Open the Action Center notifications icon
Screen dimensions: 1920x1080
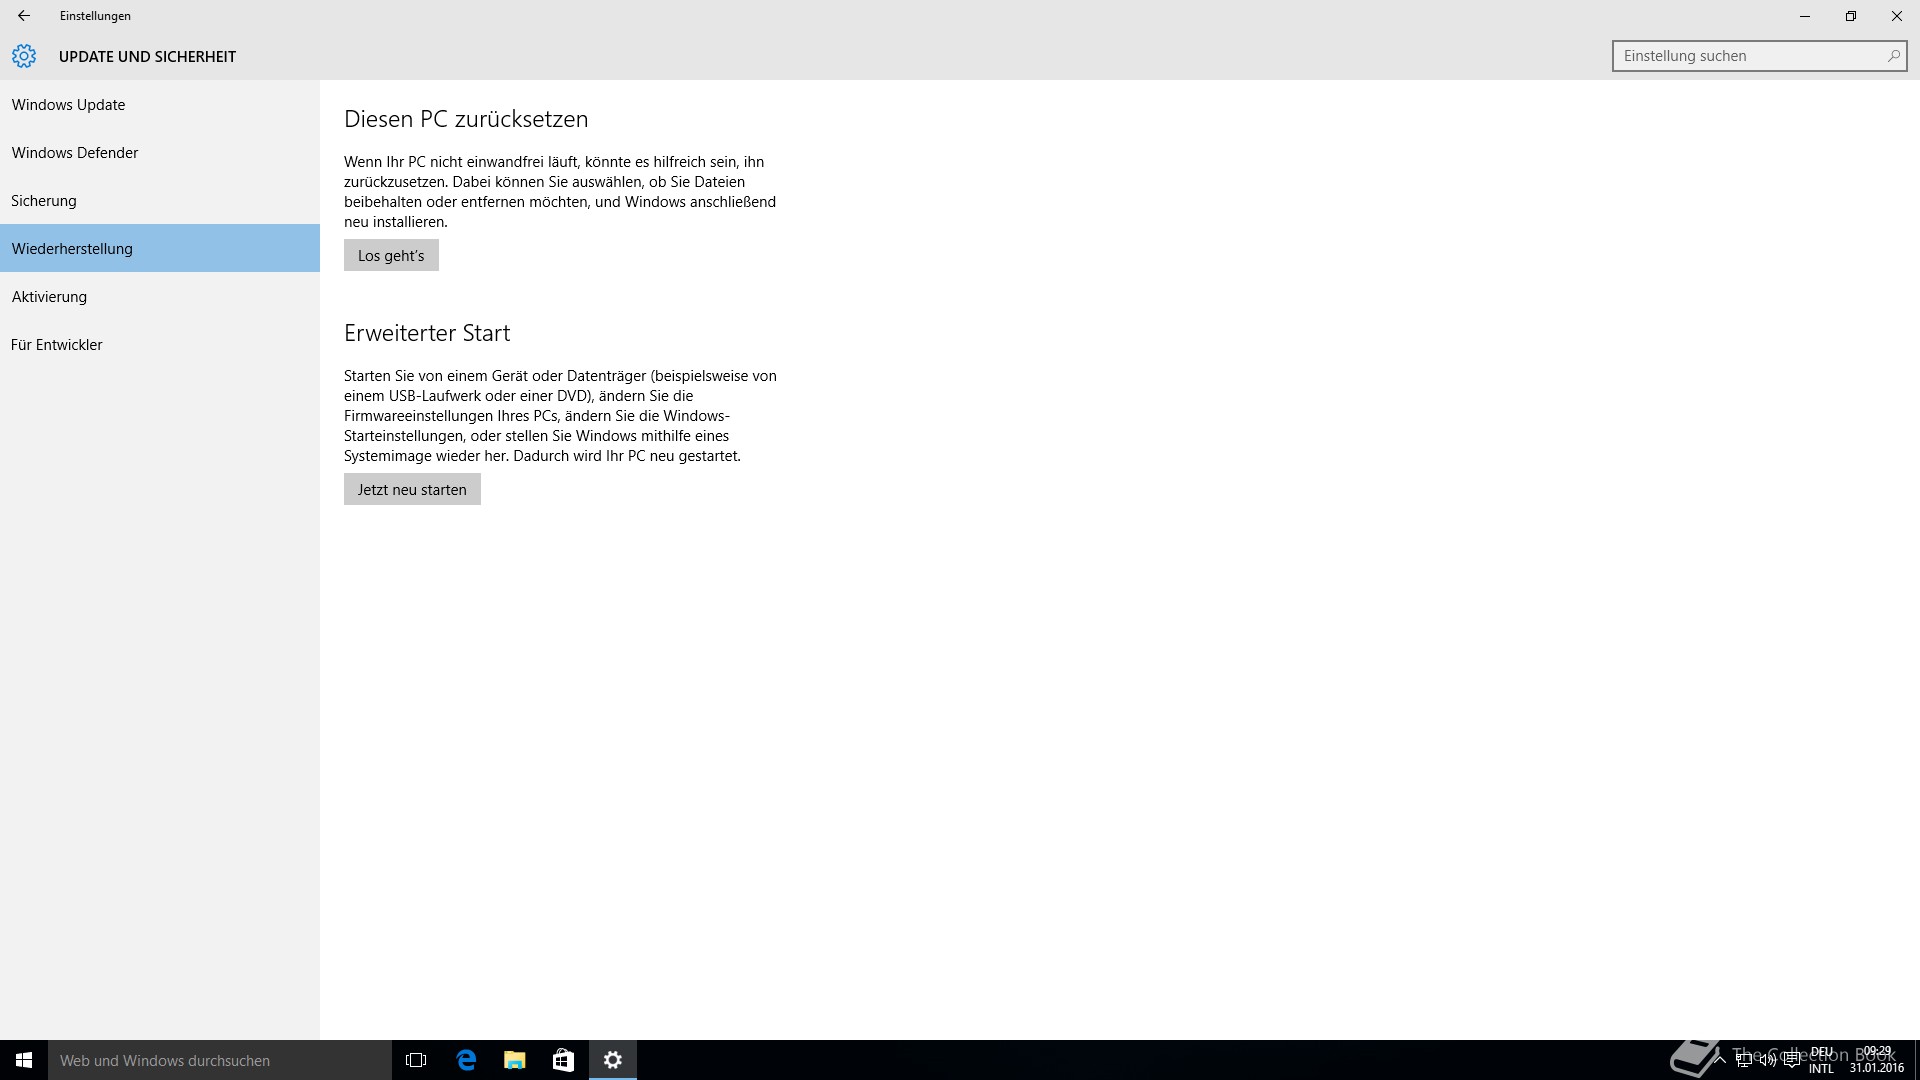1792,1060
